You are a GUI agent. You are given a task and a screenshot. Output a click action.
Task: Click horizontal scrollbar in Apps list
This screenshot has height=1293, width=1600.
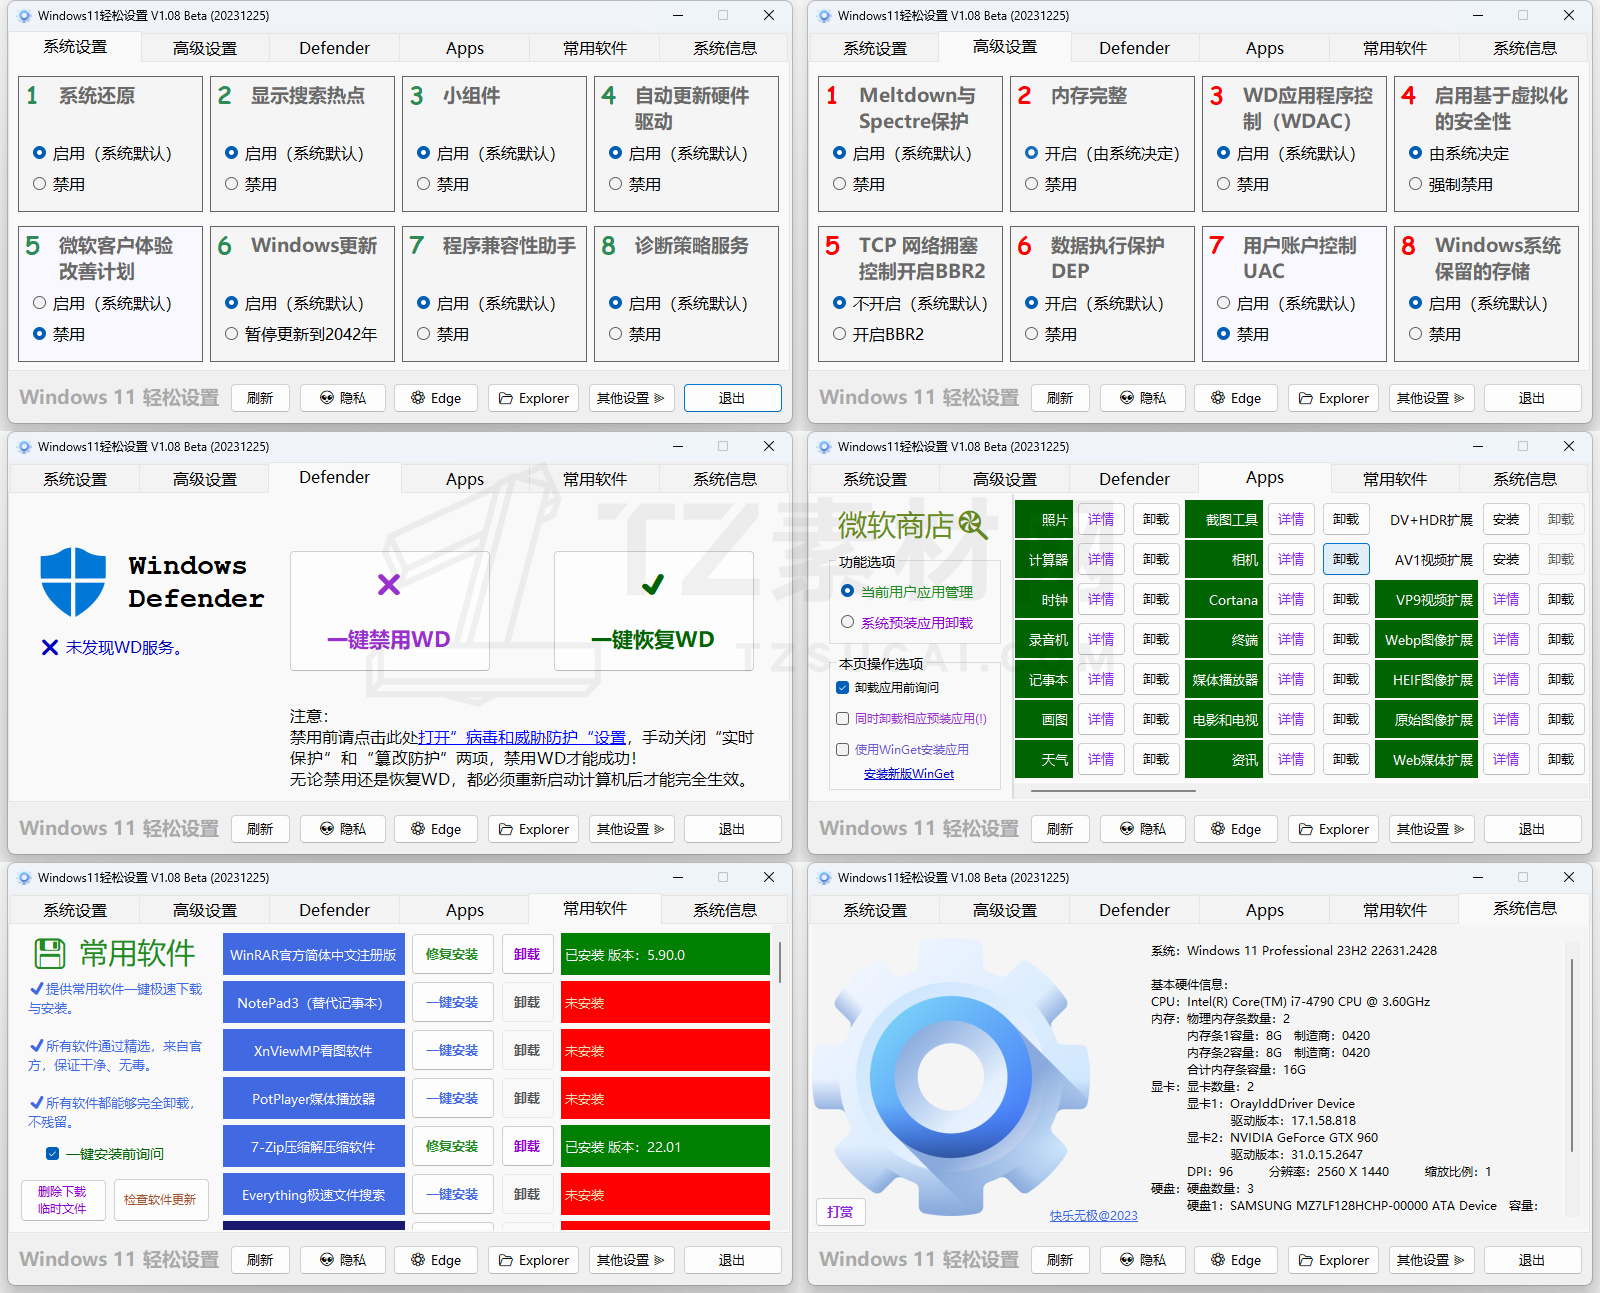[1114, 791]
